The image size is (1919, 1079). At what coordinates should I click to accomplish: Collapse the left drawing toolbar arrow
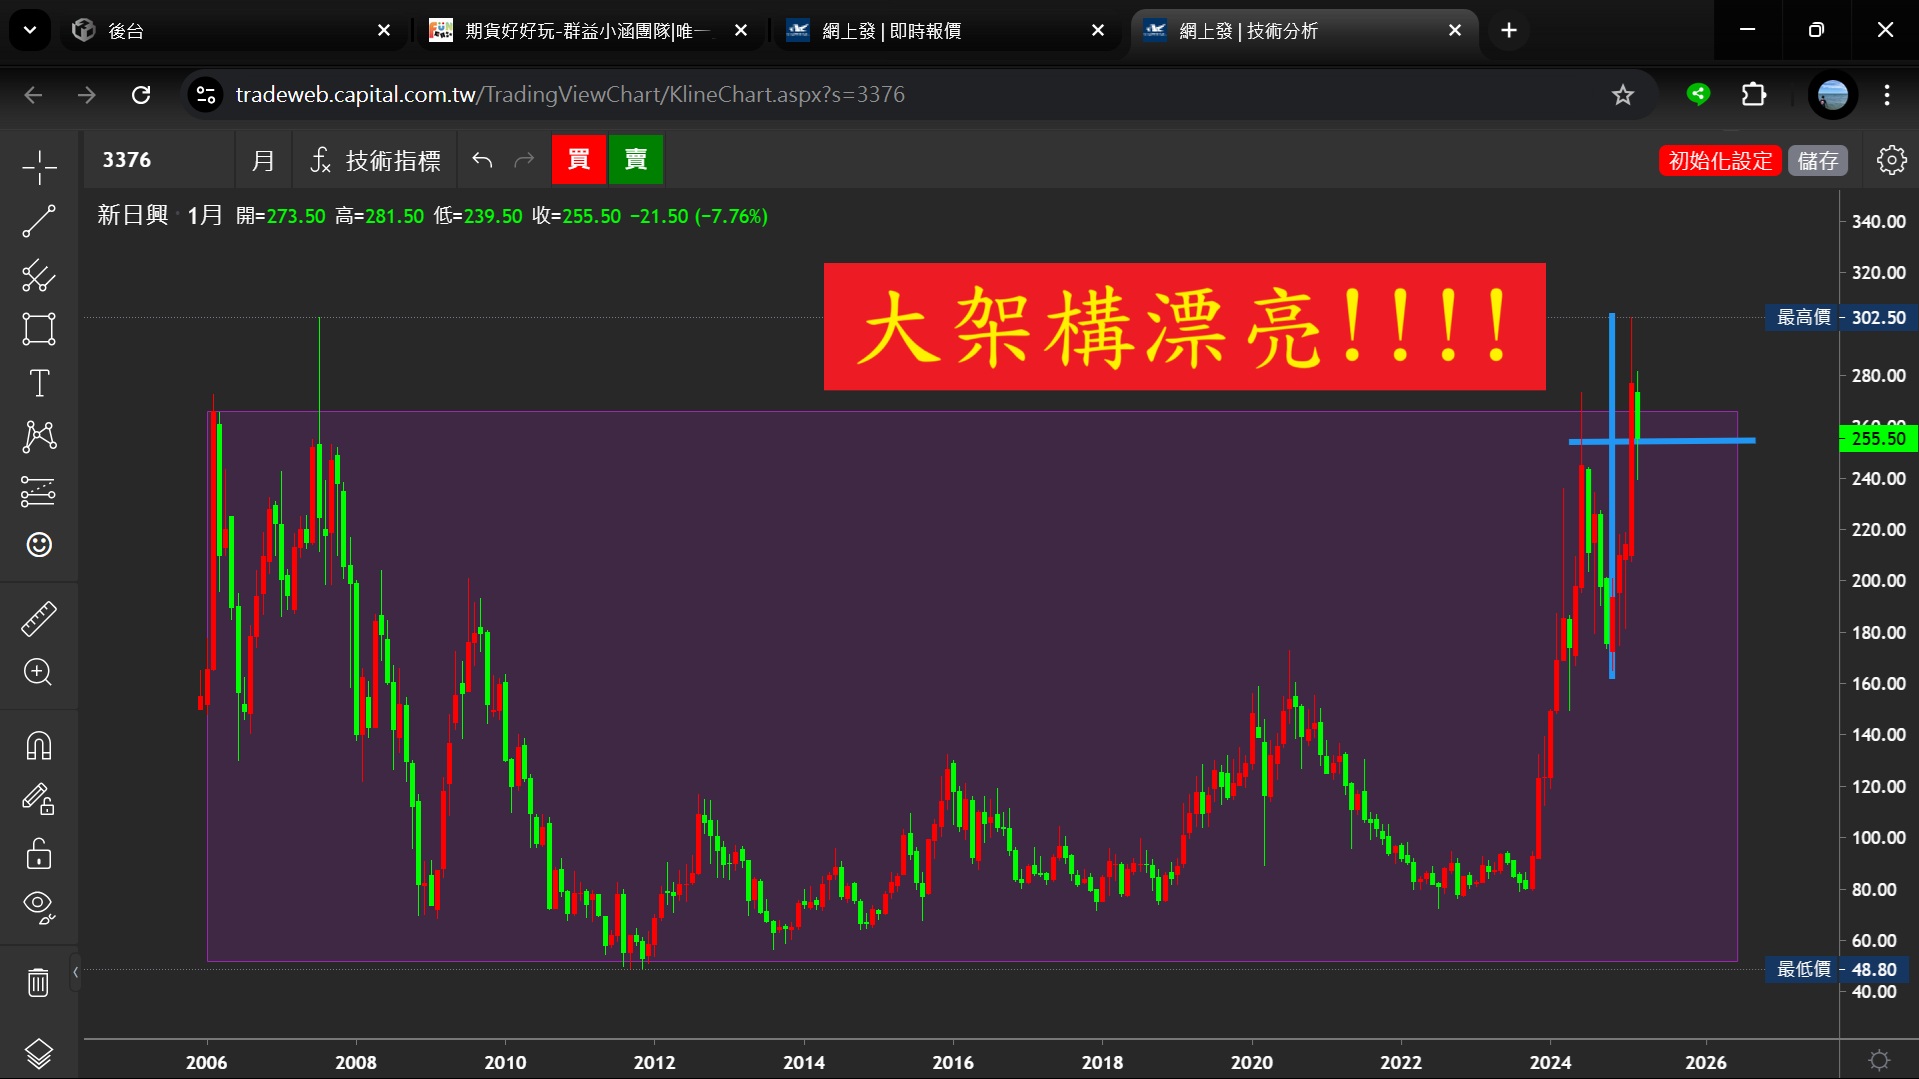tap(75, 972)
